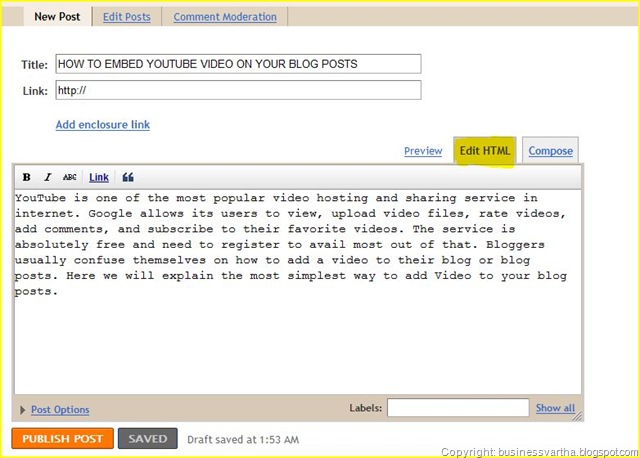Click the Publish Post button
Screen dimensions: 640x458
pos(62,438)
